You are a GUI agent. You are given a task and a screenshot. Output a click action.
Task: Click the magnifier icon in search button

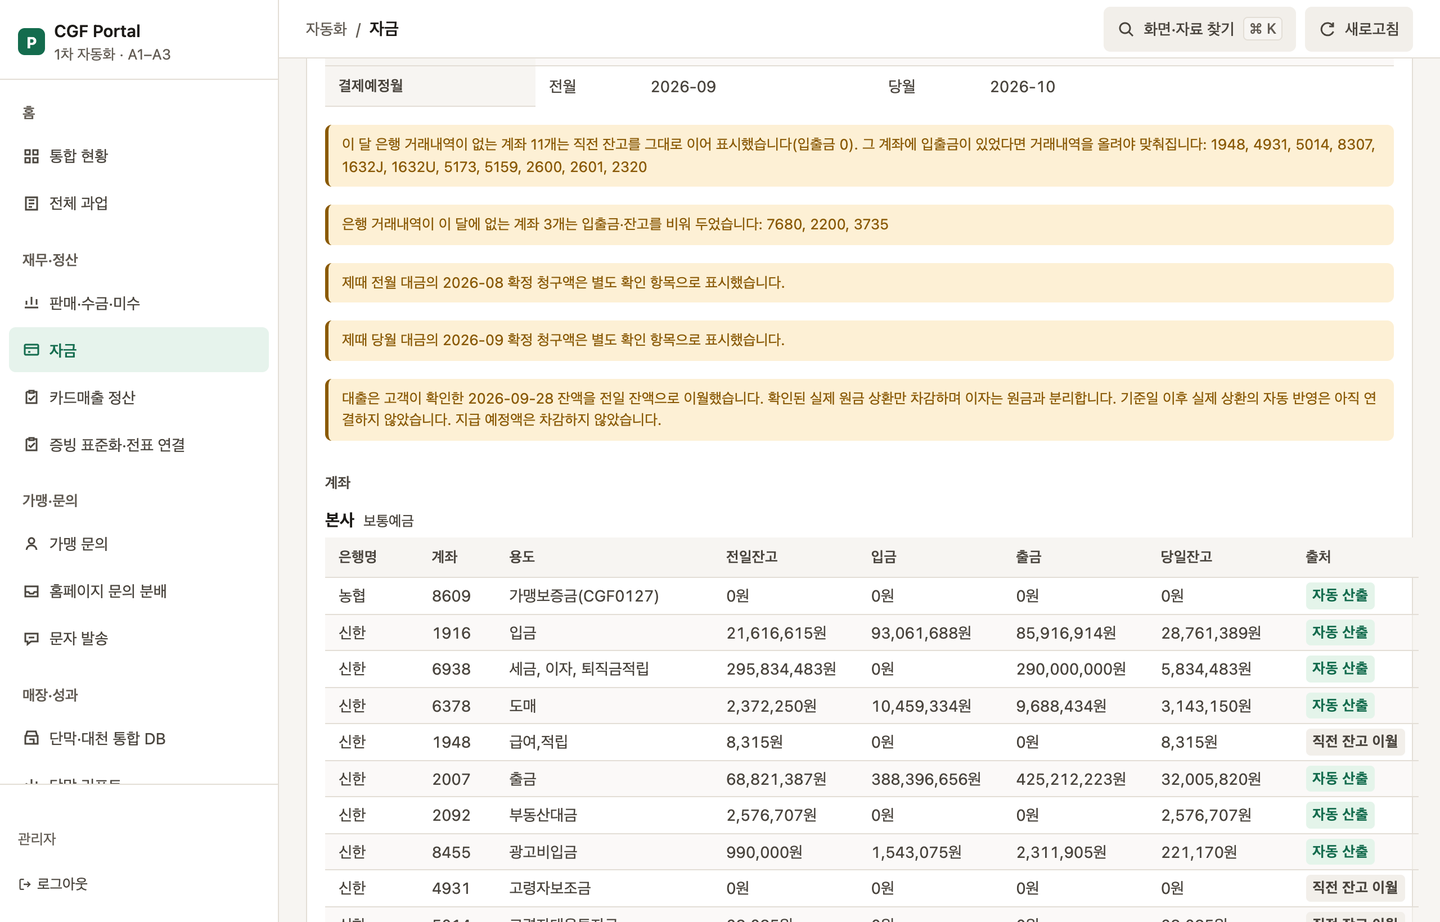[x=1126, y=29]
